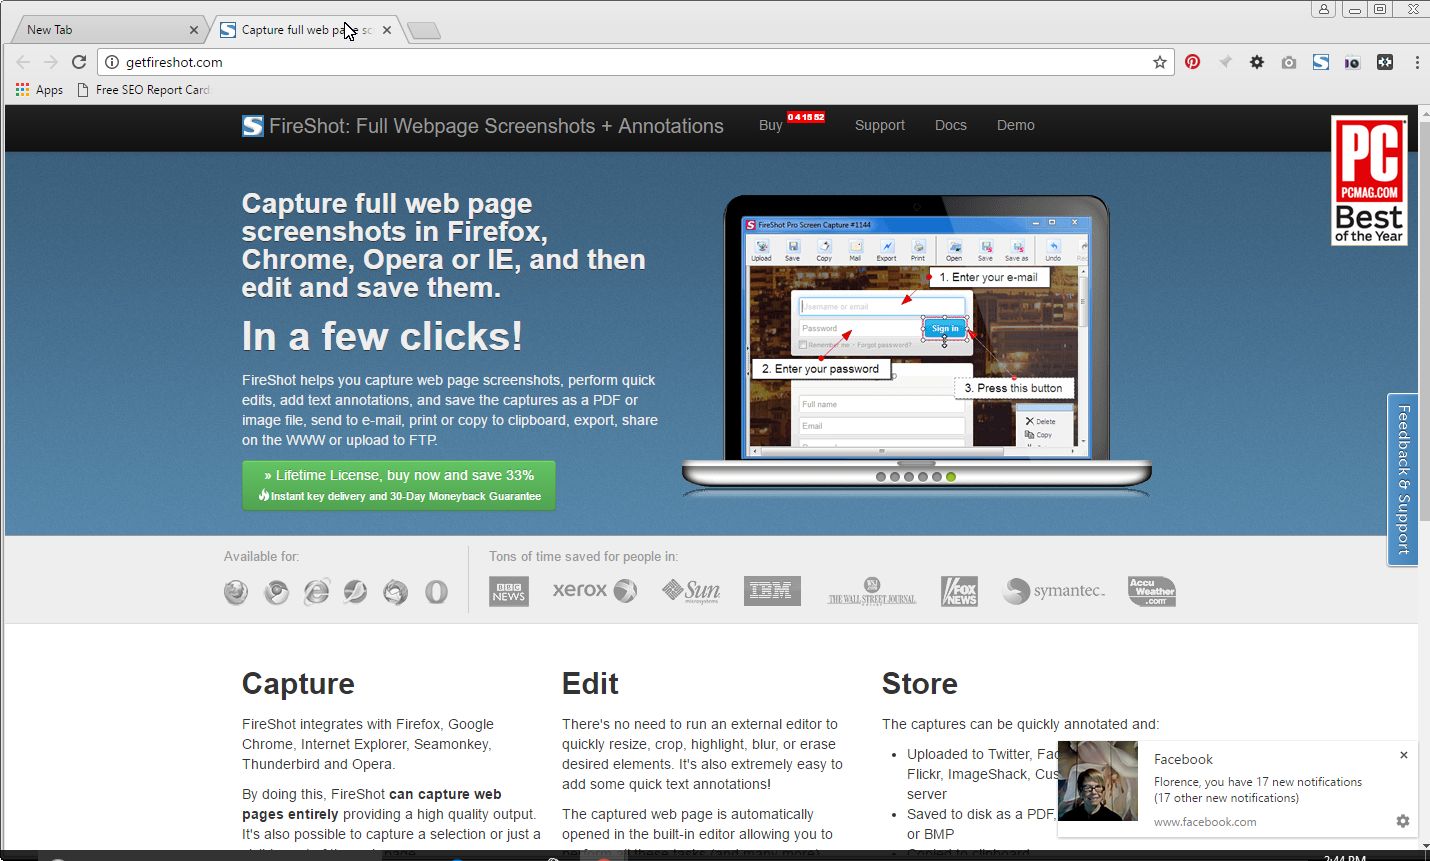Click the BBC News logo

(x=509, y=591)
